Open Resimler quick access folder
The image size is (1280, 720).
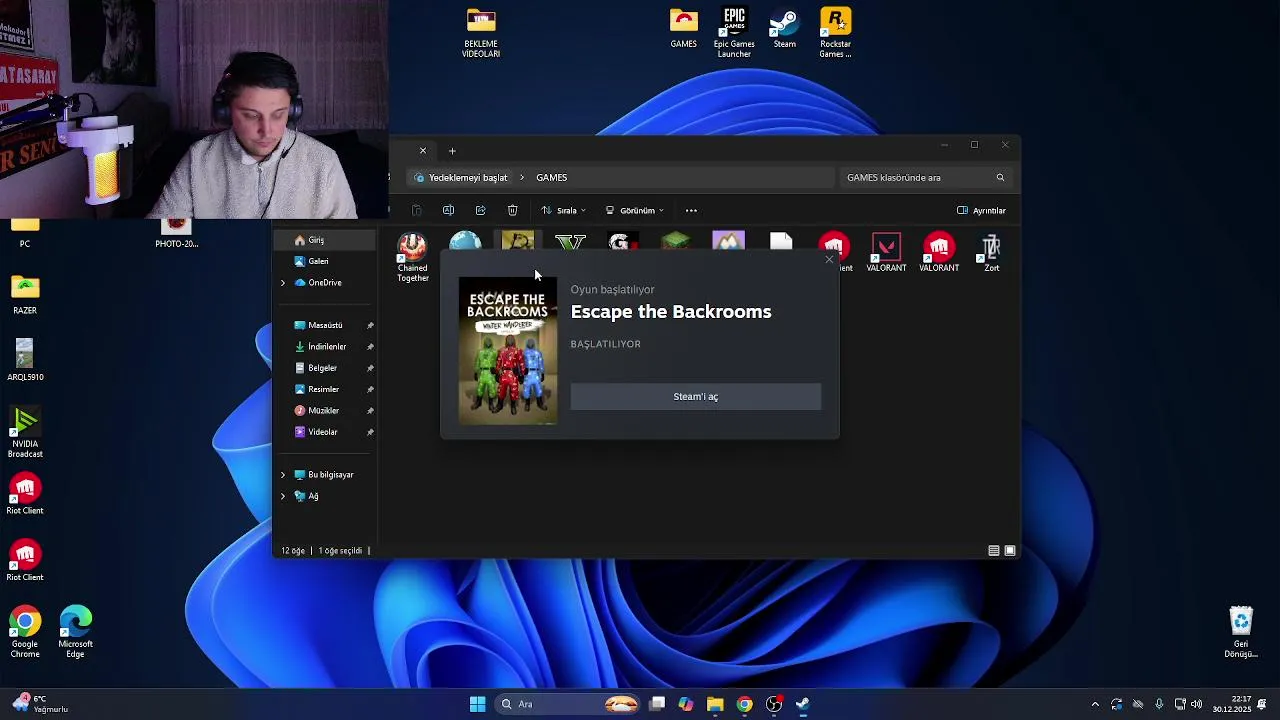pyautogui.click(x=323, y=389)
